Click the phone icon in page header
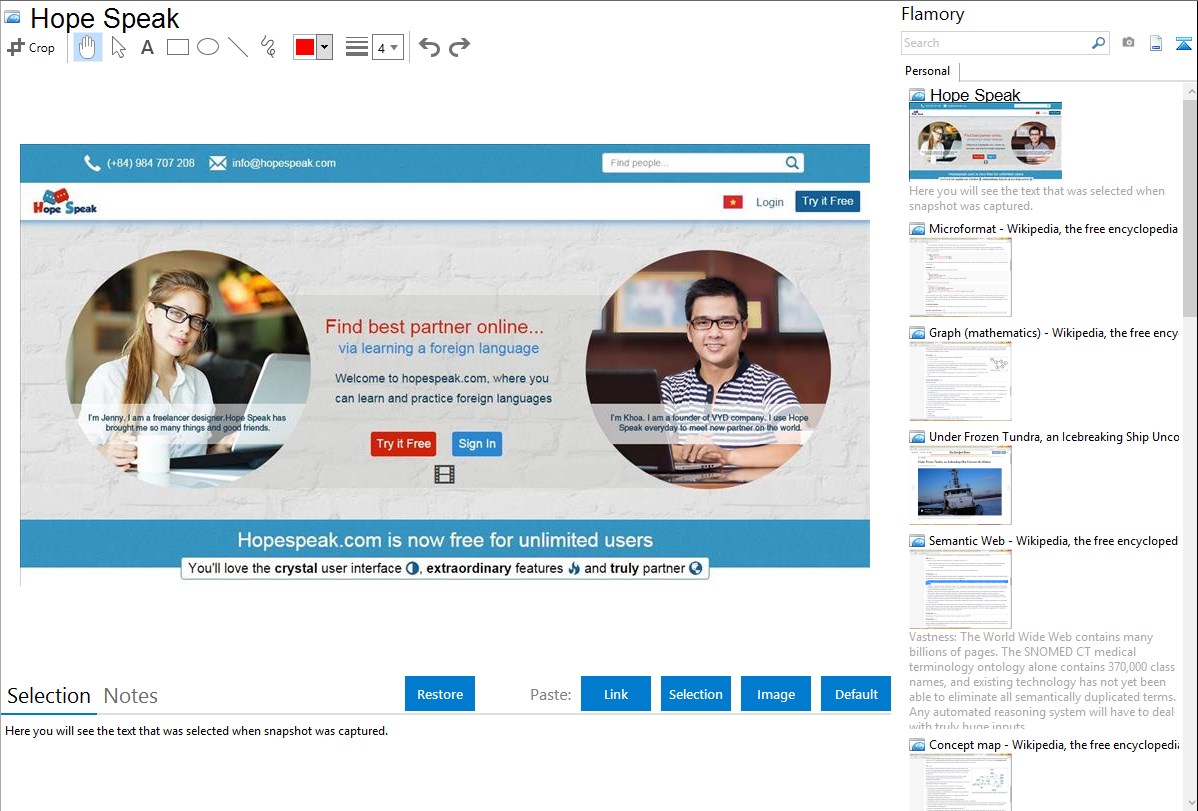Image resolution: width=1198 pixels, height=811 pixels. 92,163
